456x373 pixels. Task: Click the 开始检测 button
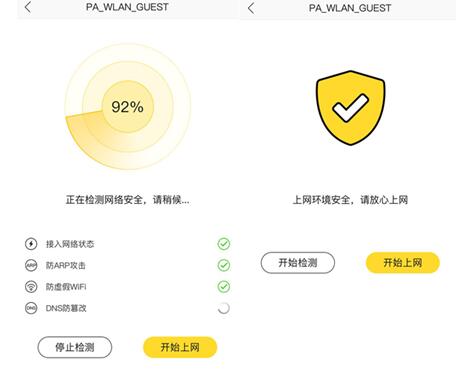(298, 263)
